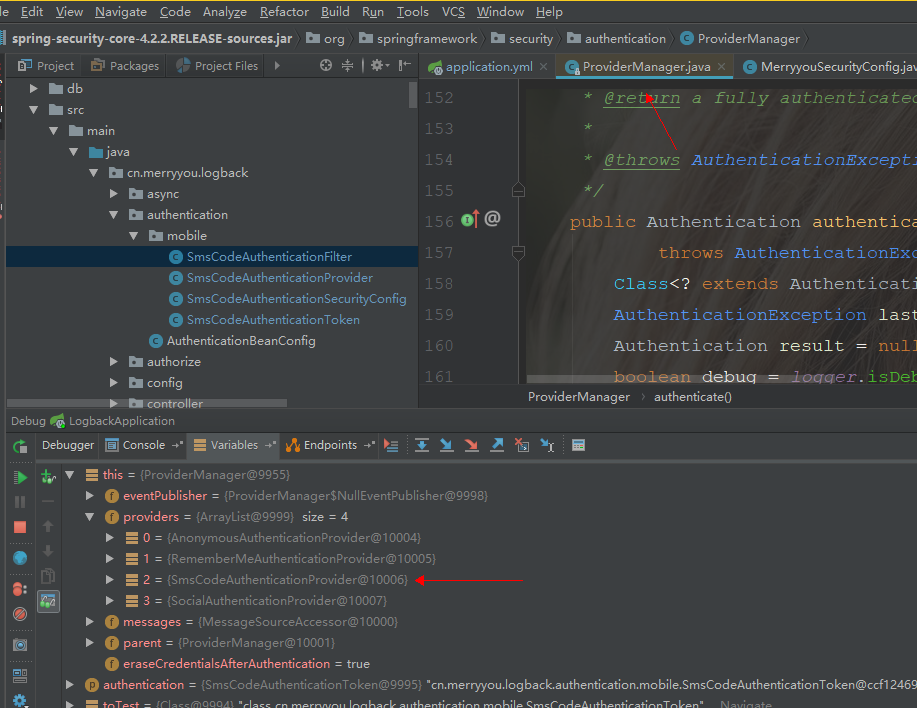Collapse the 'this' variable node
Screen dimensions: 917x708
70,474
